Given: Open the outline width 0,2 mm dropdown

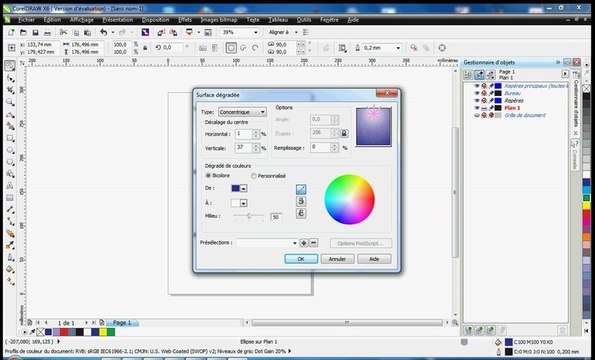Looking at the screenshot, I should click(x=398, y=48).
